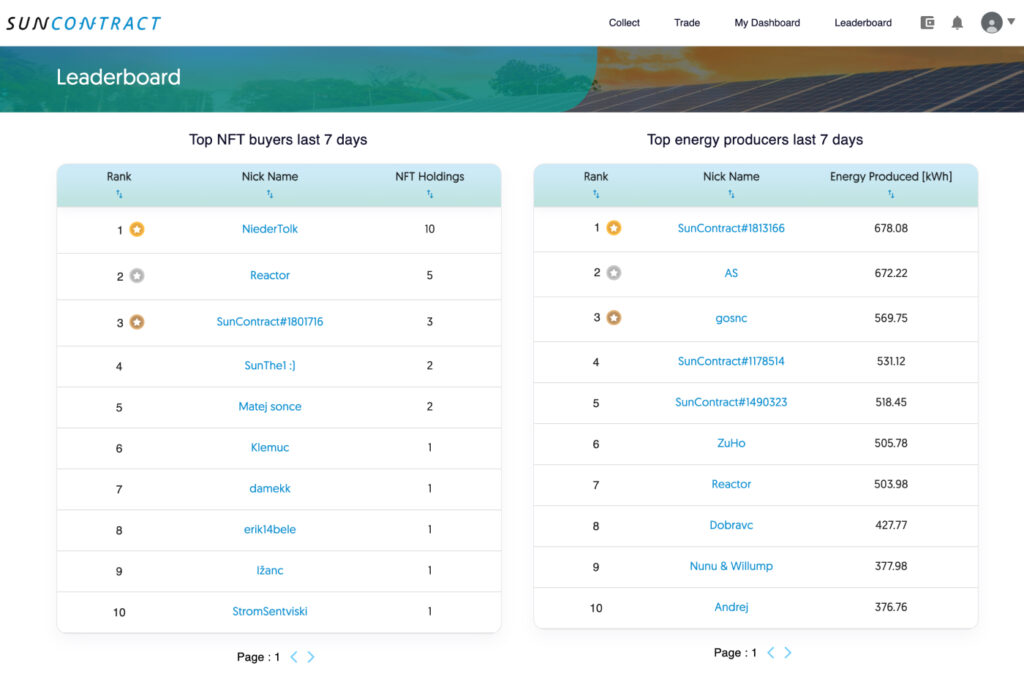Navigate to the Trade page
Image resolution: width=1024 pixels, height=690 pixels.
point(687,23)
